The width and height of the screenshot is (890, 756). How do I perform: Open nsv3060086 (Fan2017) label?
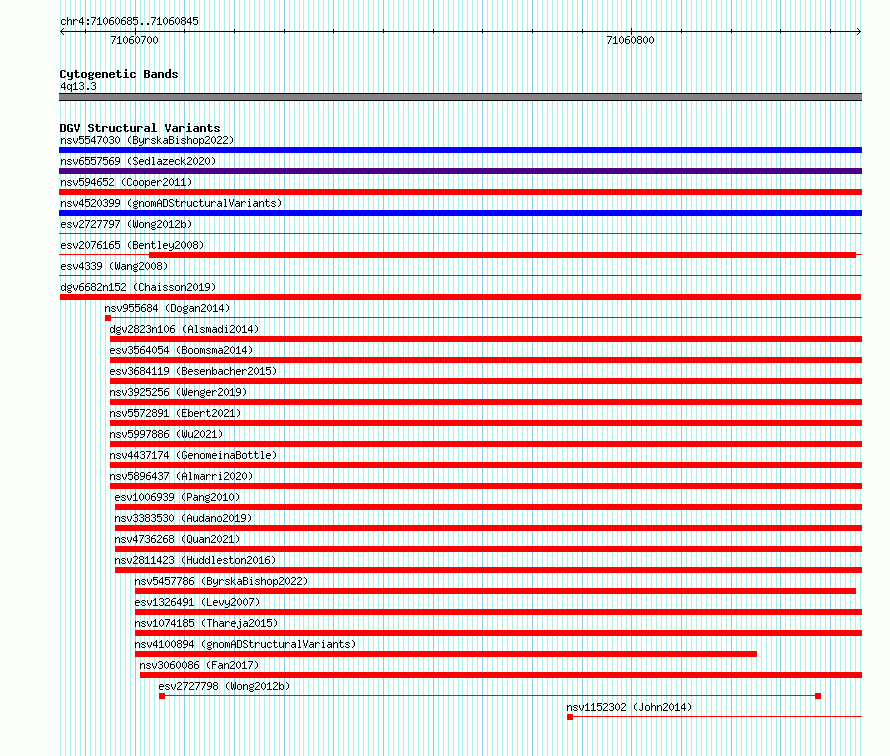[199, 665]
